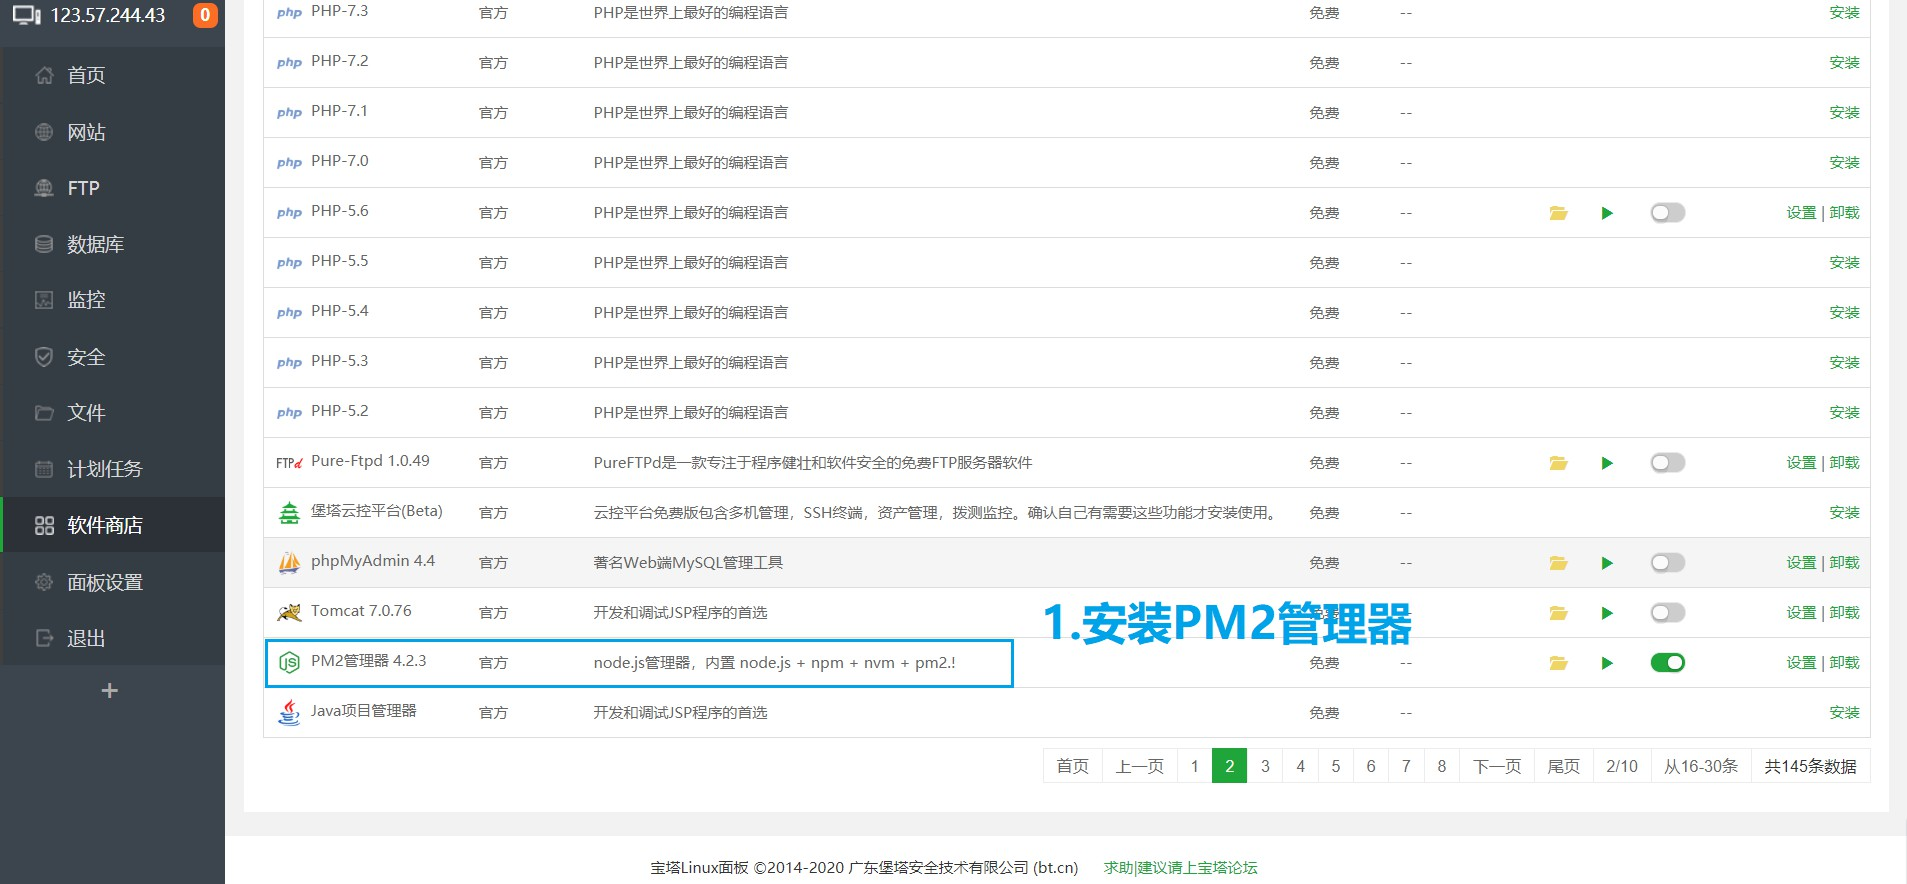The height and width of the screenshot is (884, 1907).
Task: Go to page 3 in pagination
Action: point(1265,766)
